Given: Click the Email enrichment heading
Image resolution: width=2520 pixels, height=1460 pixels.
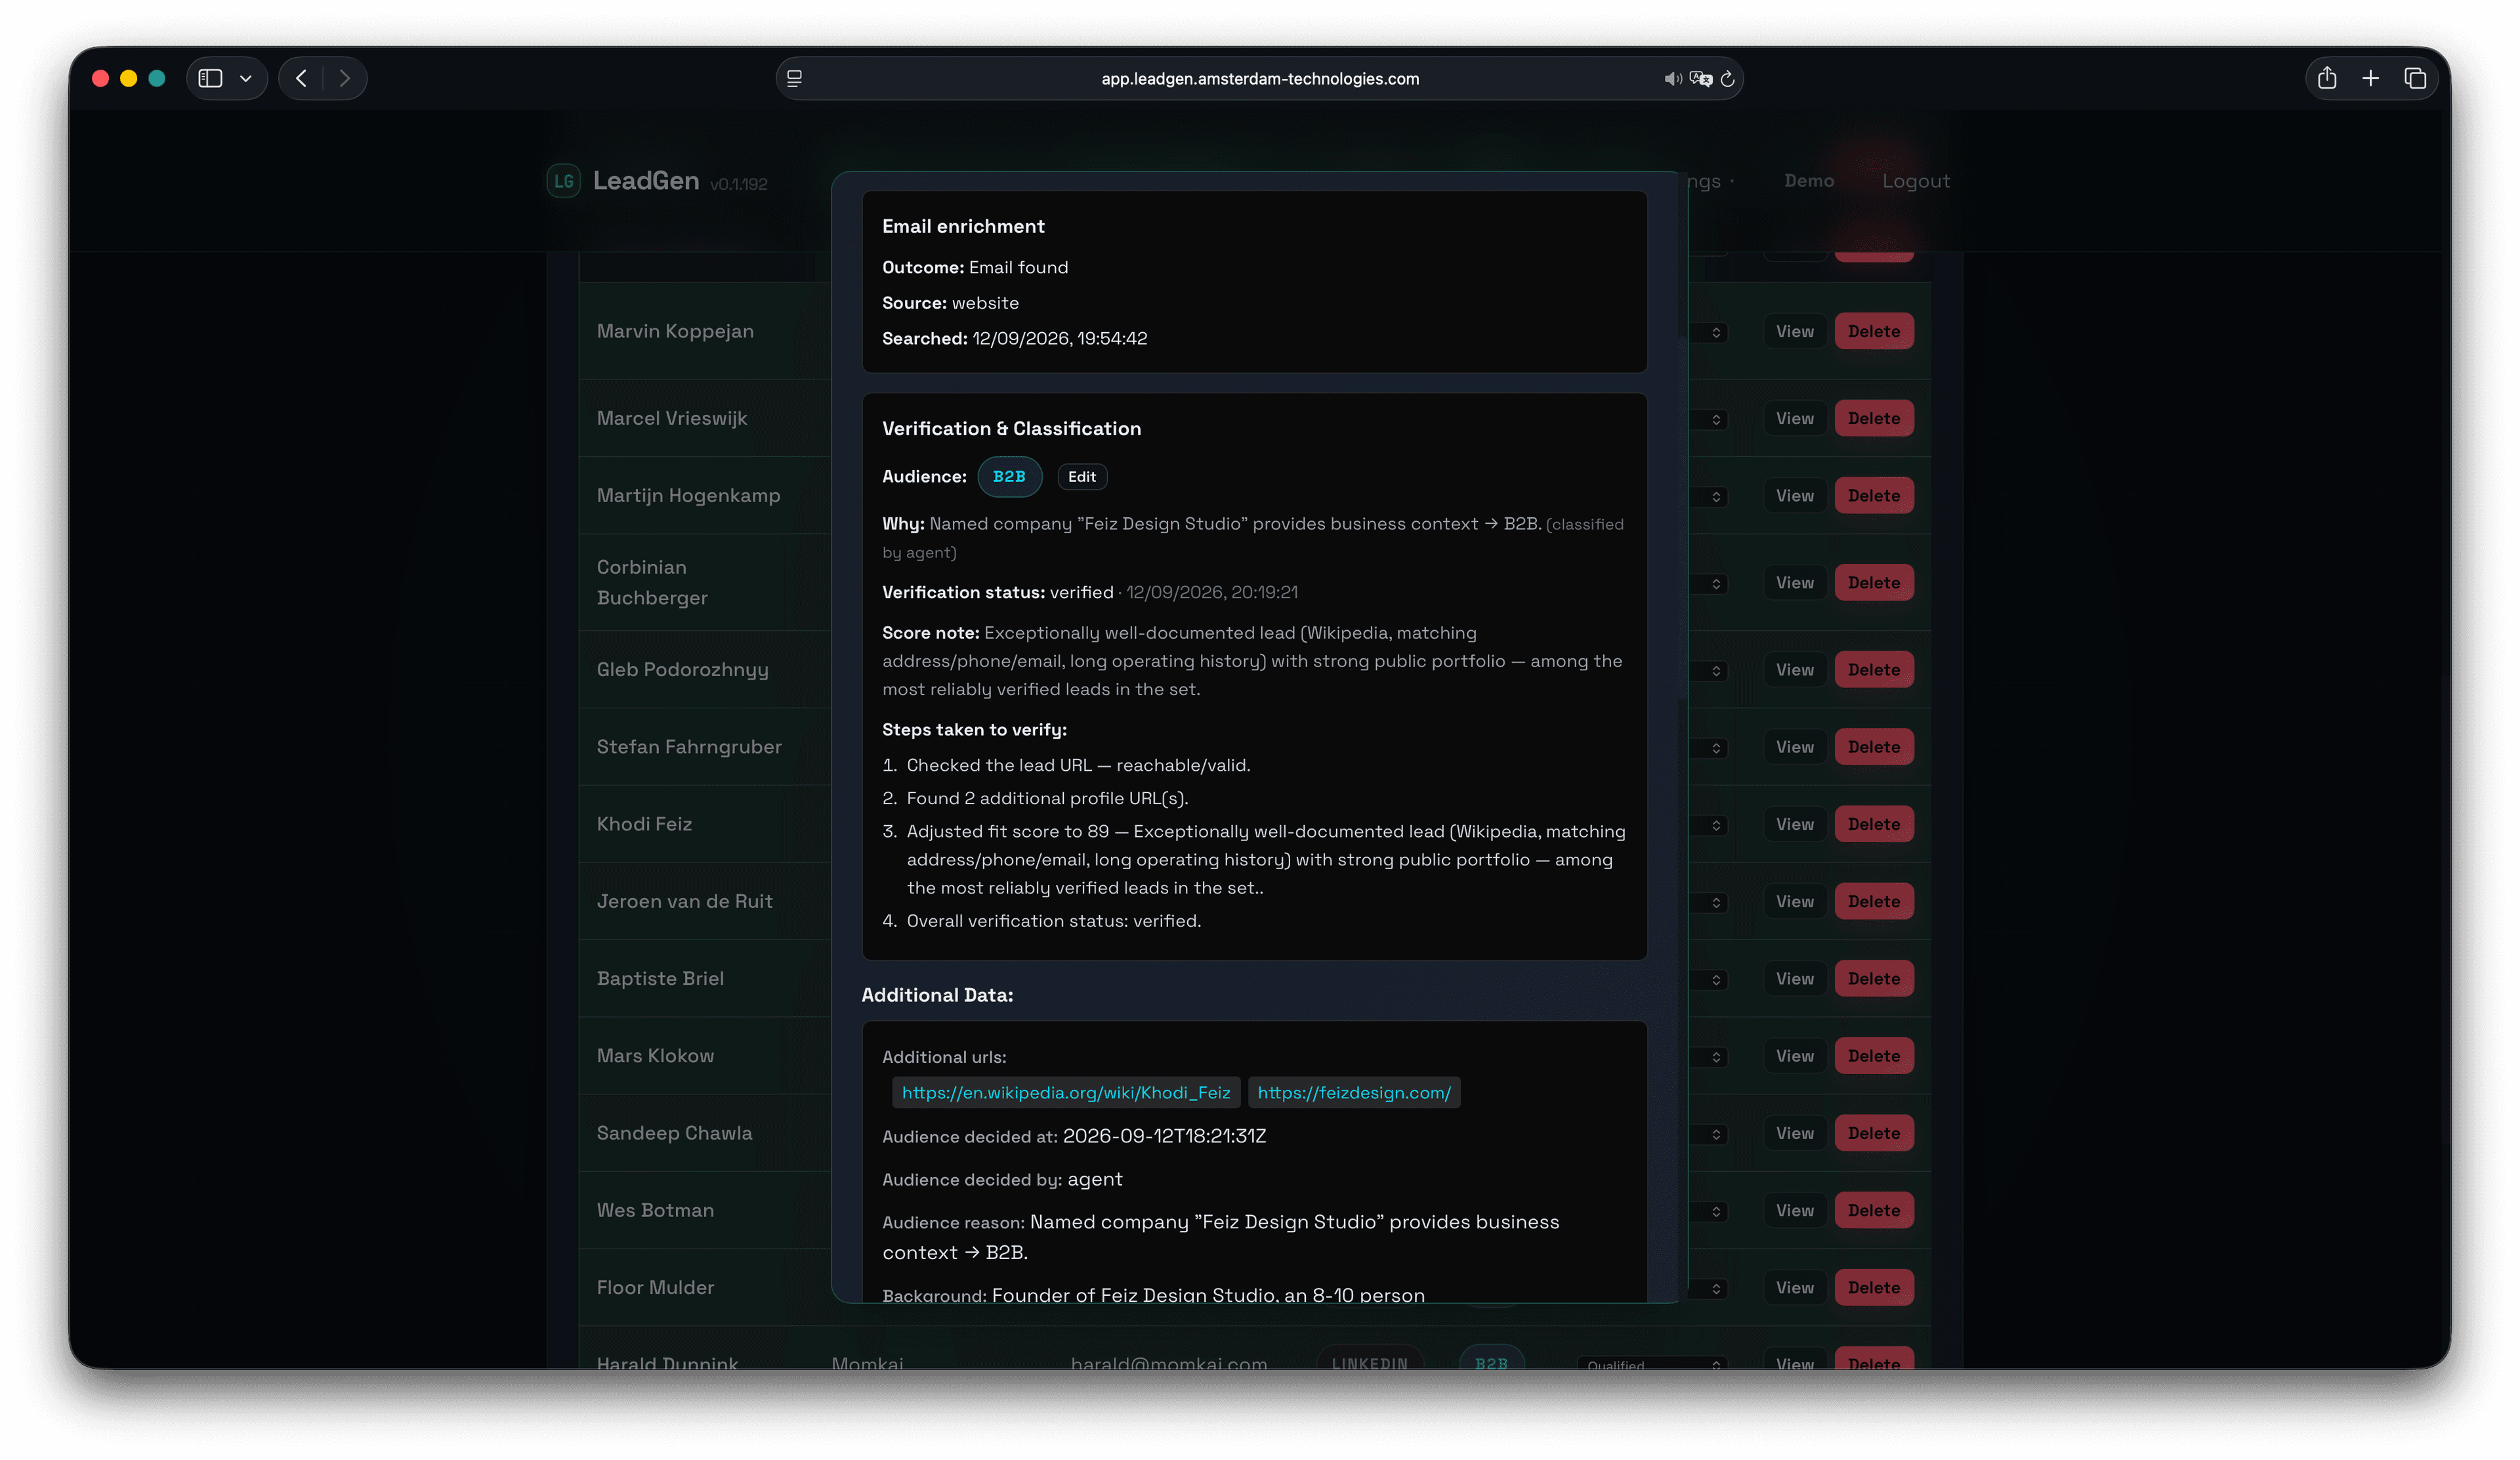Looking at the screenshot, I should click(963, 227).
